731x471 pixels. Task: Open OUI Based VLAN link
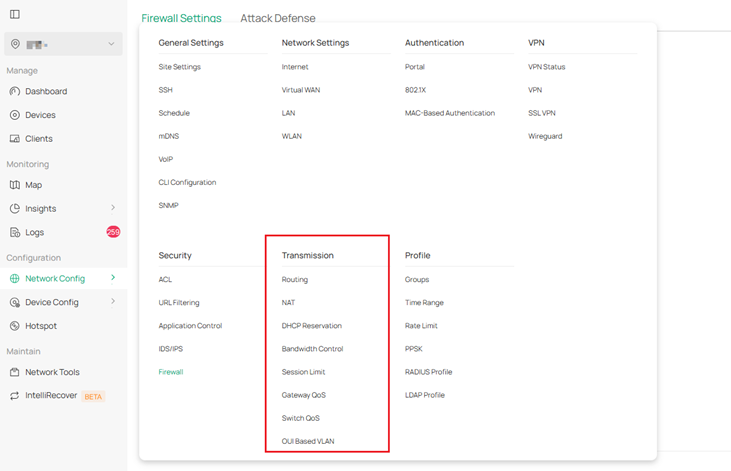pos(308,441)
